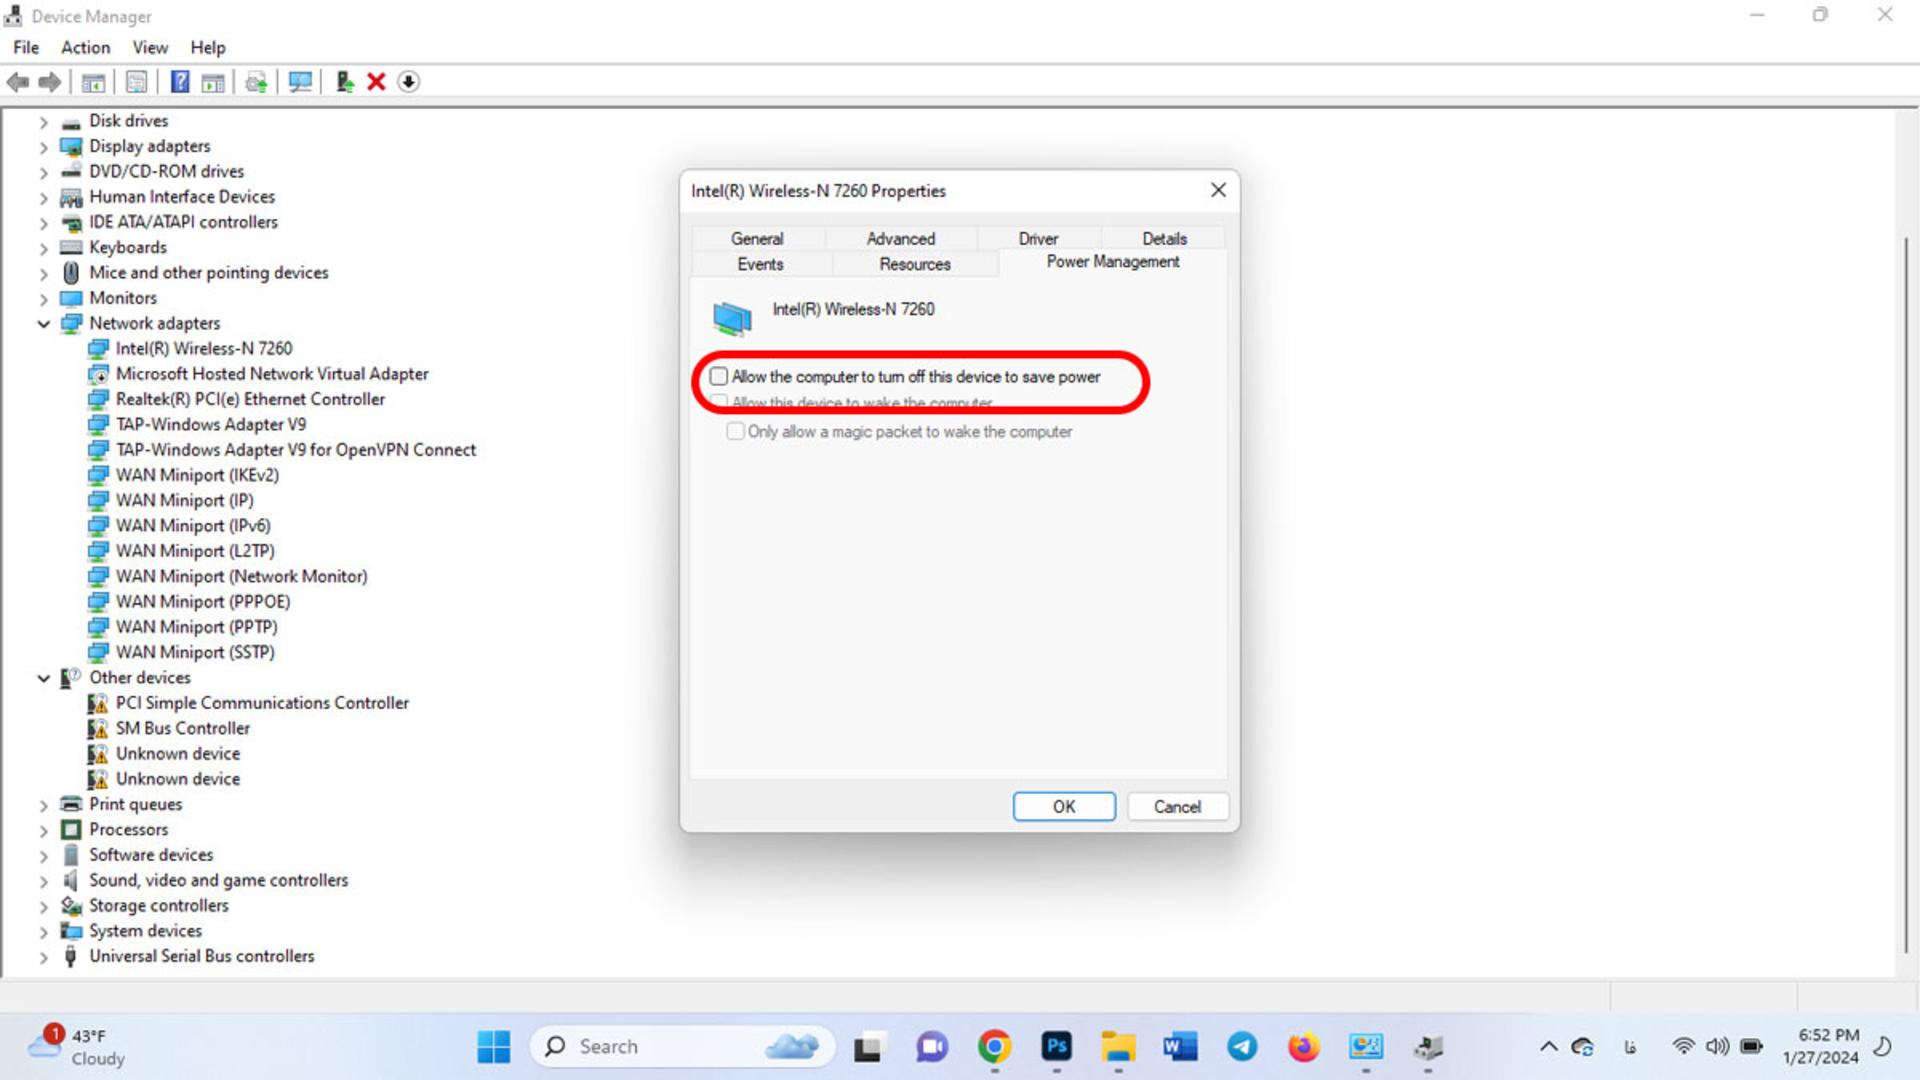Click the printer toolbar icon
The width and height of the screenshot is (1920, 1080).
click(x=256, y=82)
